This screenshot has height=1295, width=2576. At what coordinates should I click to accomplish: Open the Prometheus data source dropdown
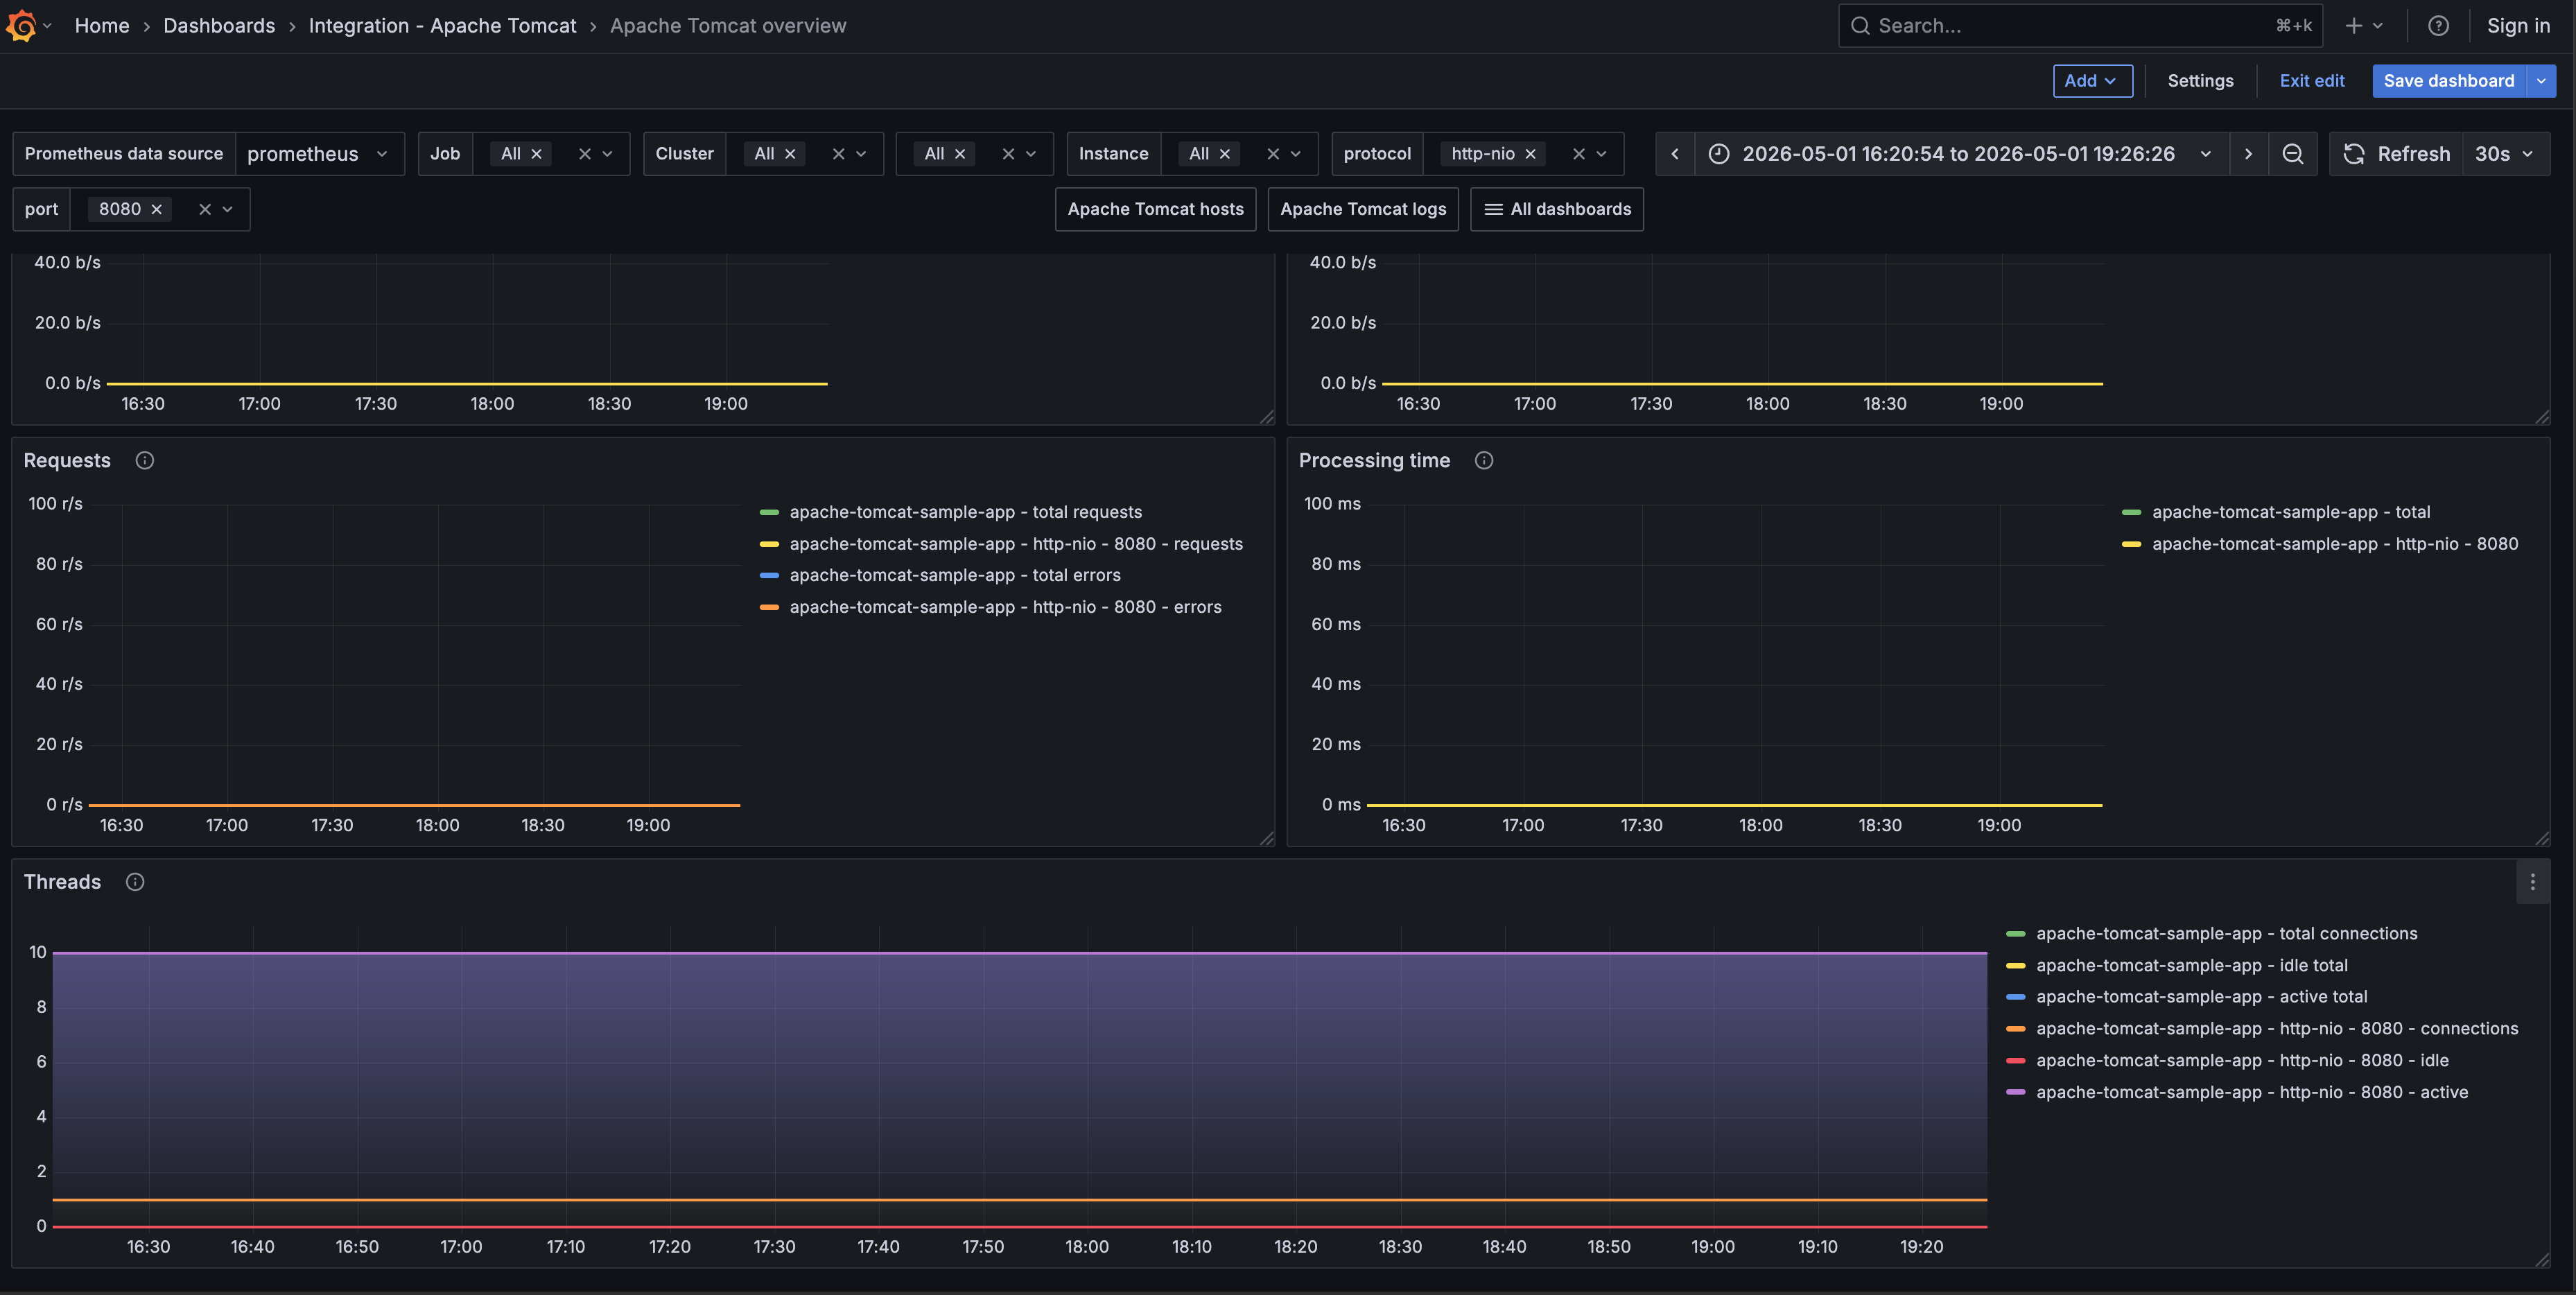click(319, 154)
